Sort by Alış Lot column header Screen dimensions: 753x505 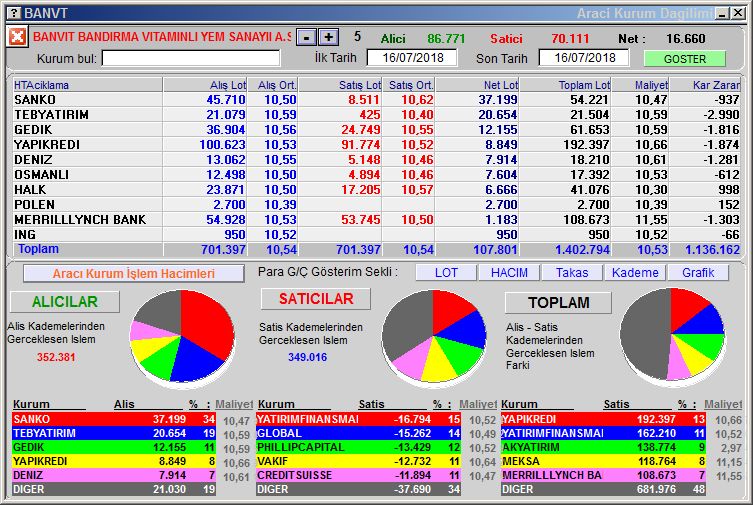205,85
